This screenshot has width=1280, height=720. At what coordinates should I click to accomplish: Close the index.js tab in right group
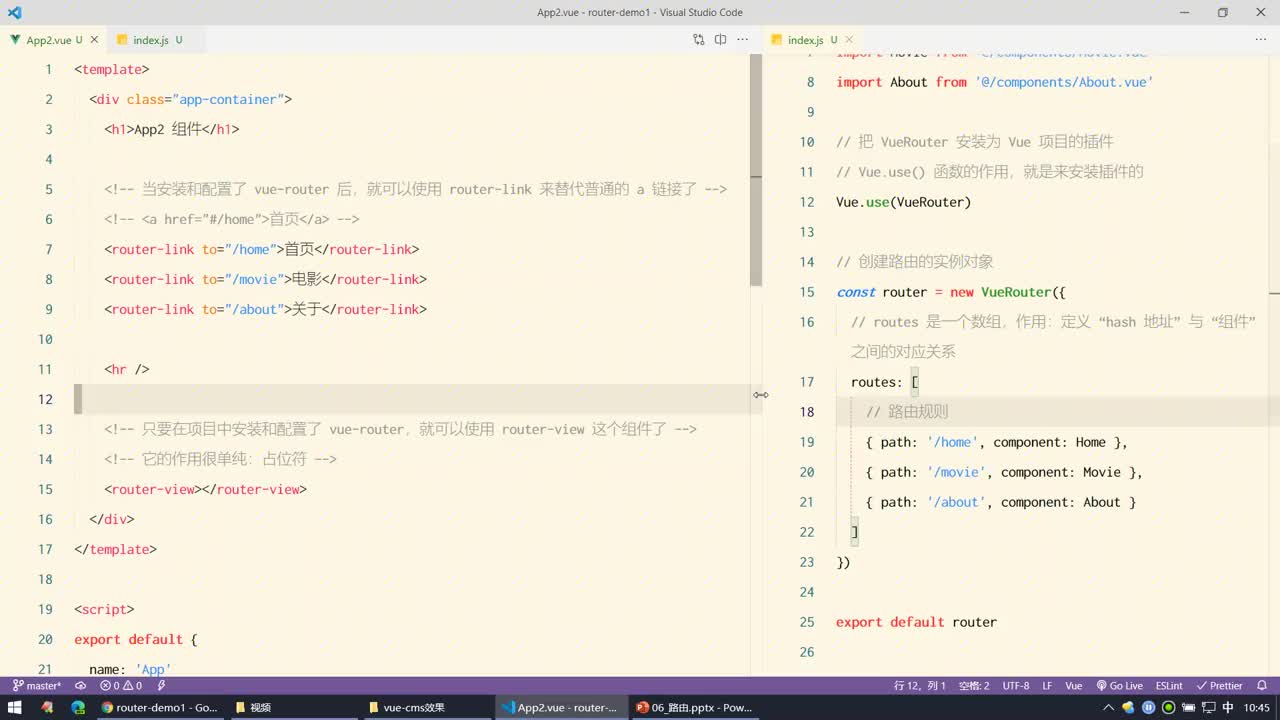click(849, 40)
